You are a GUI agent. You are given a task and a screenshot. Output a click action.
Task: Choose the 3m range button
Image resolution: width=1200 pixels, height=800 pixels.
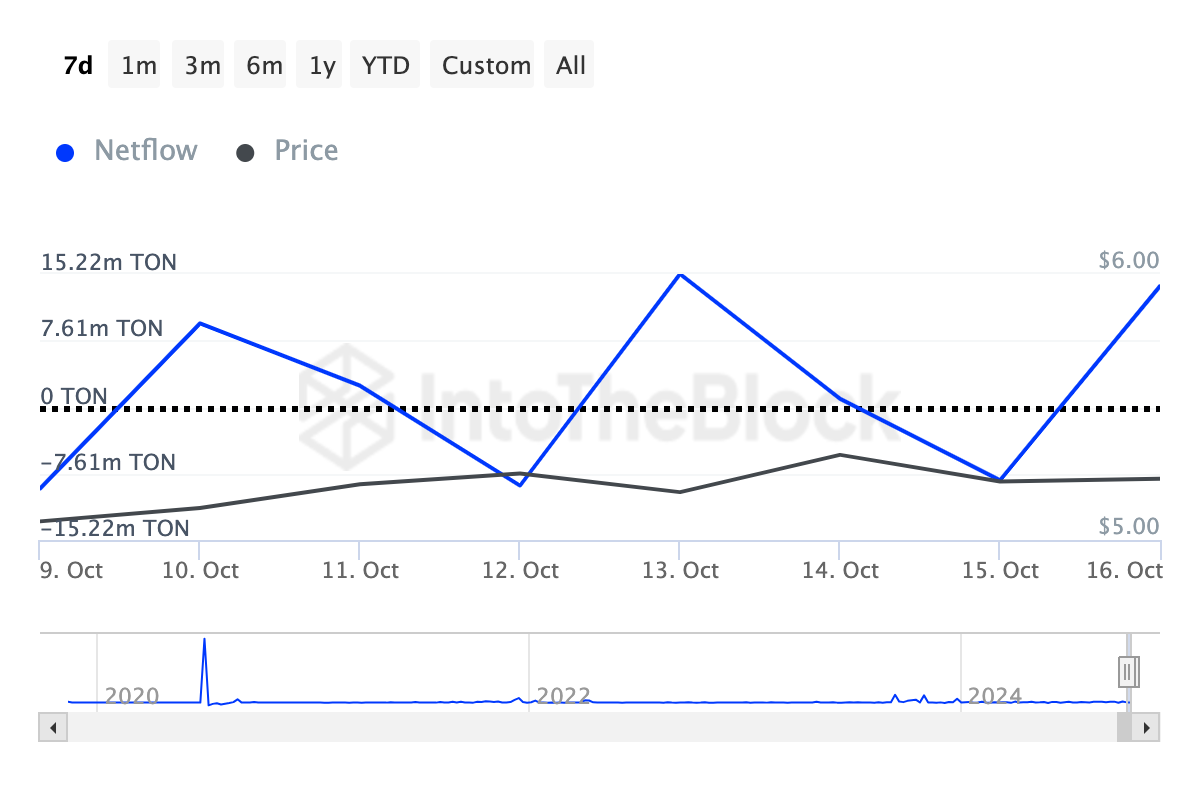pyautogui.click(x=202, y=65)
